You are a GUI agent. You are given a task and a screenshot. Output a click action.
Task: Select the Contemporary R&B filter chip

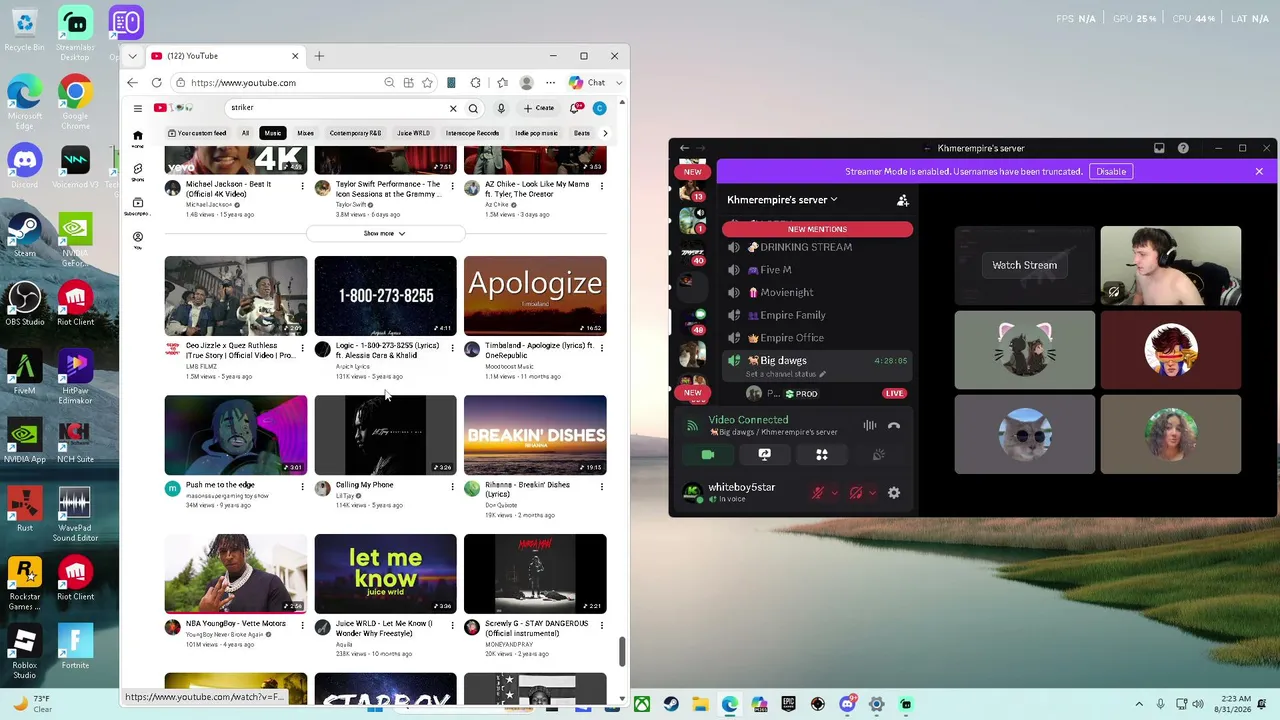tap(355, 133)
